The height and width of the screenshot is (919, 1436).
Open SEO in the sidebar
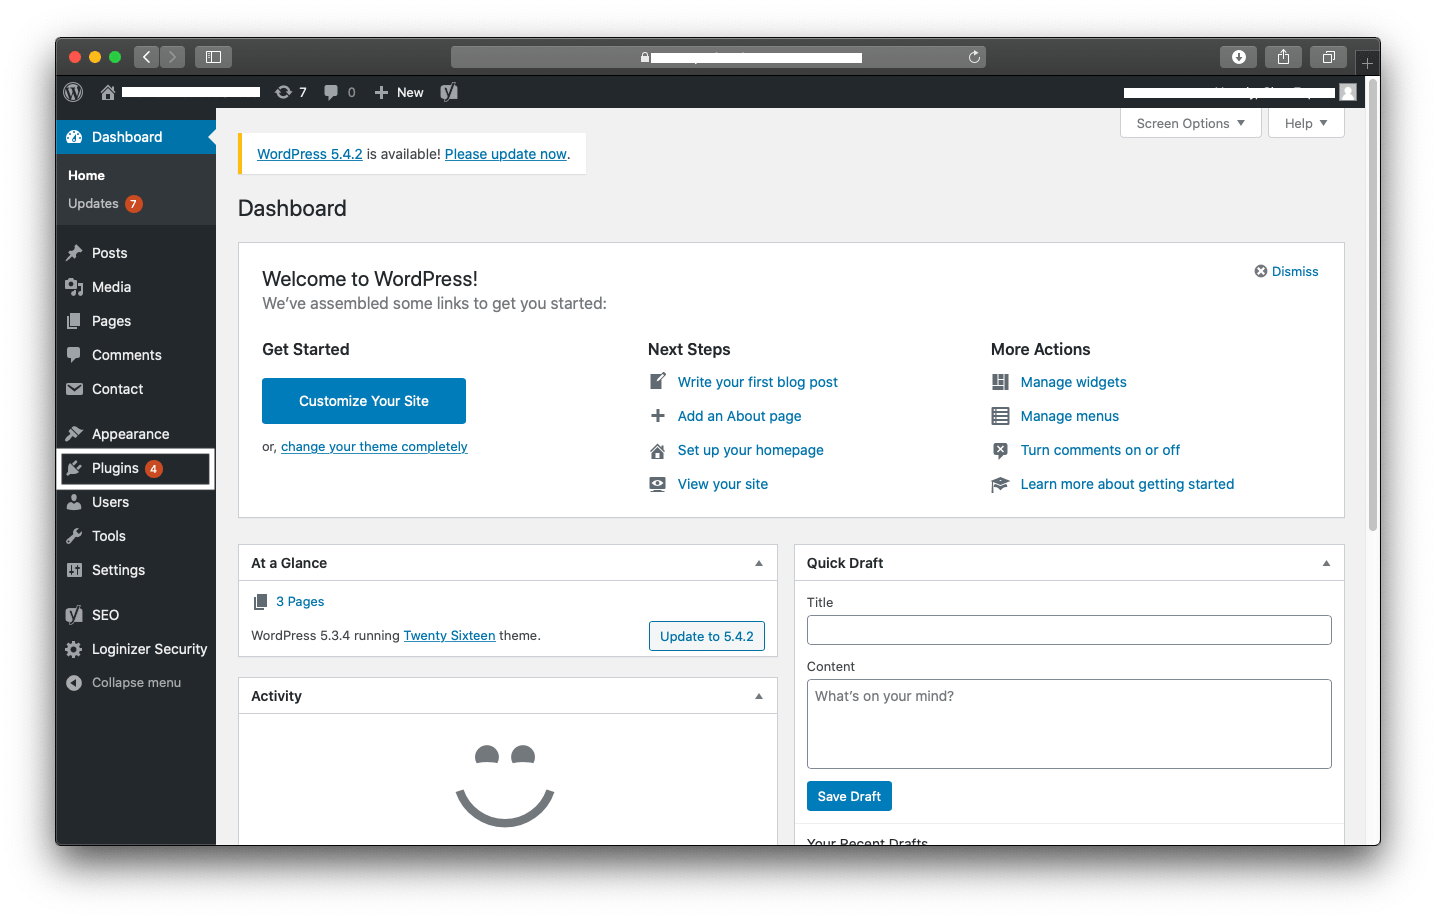[x=136, y=615]
